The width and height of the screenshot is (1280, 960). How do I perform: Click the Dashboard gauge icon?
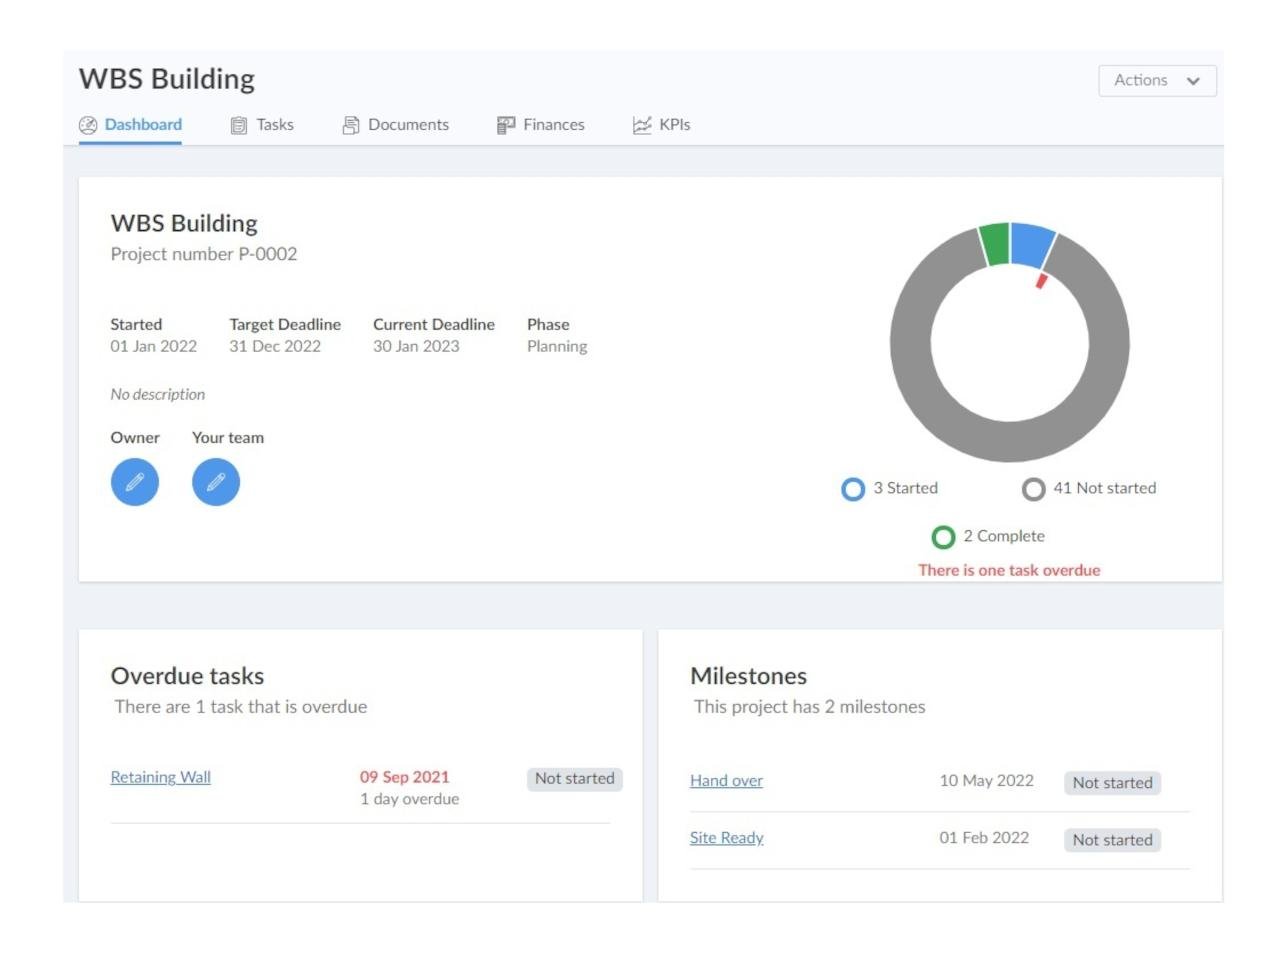(88, 125)
